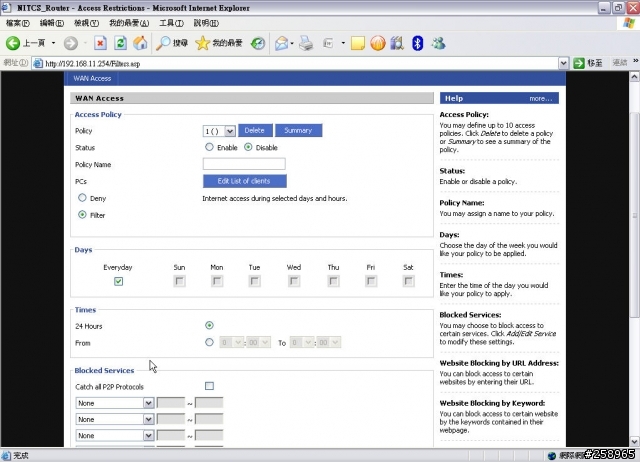Viewport: 640px width, 462px height.
Task: Click the Summary button
Action: tap(298, 131)
